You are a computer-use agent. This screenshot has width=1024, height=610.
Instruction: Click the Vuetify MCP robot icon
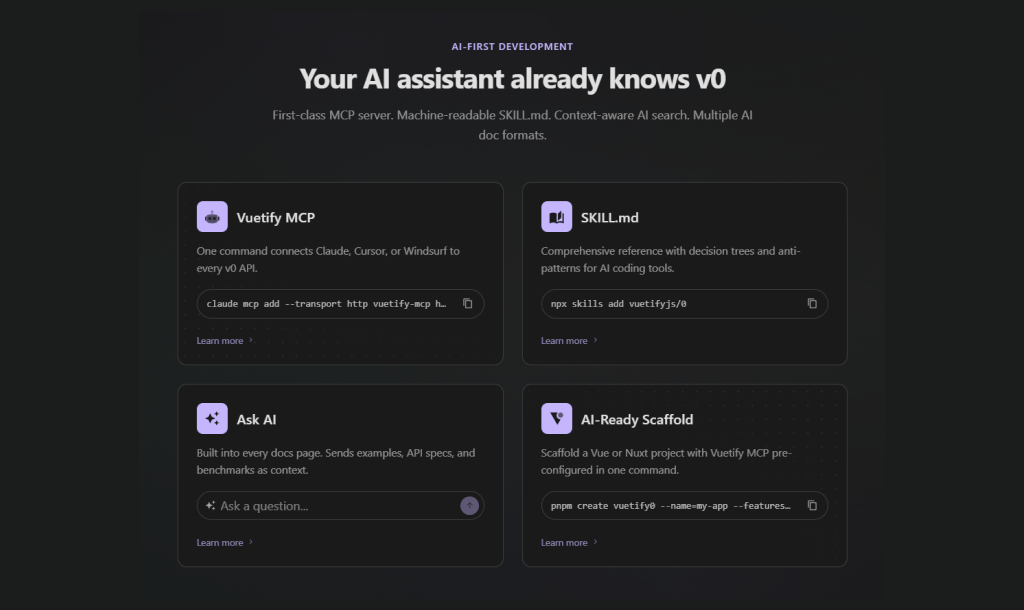(212, 217)
